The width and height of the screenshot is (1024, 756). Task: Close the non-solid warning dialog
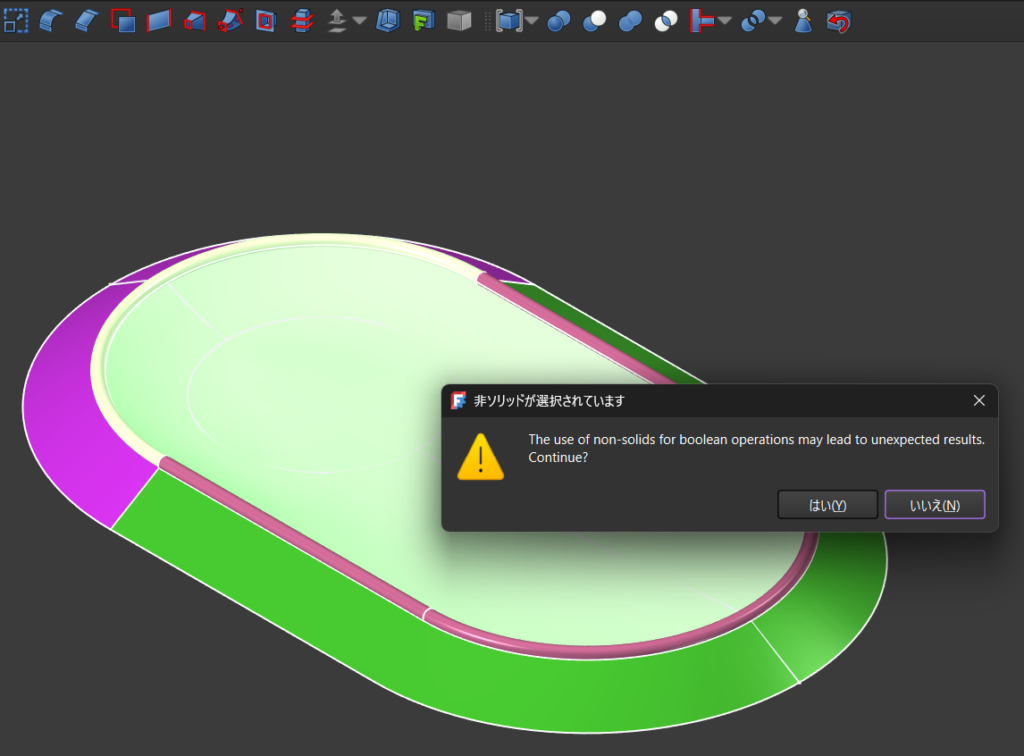pyautogui.click(x=979, y=401)
